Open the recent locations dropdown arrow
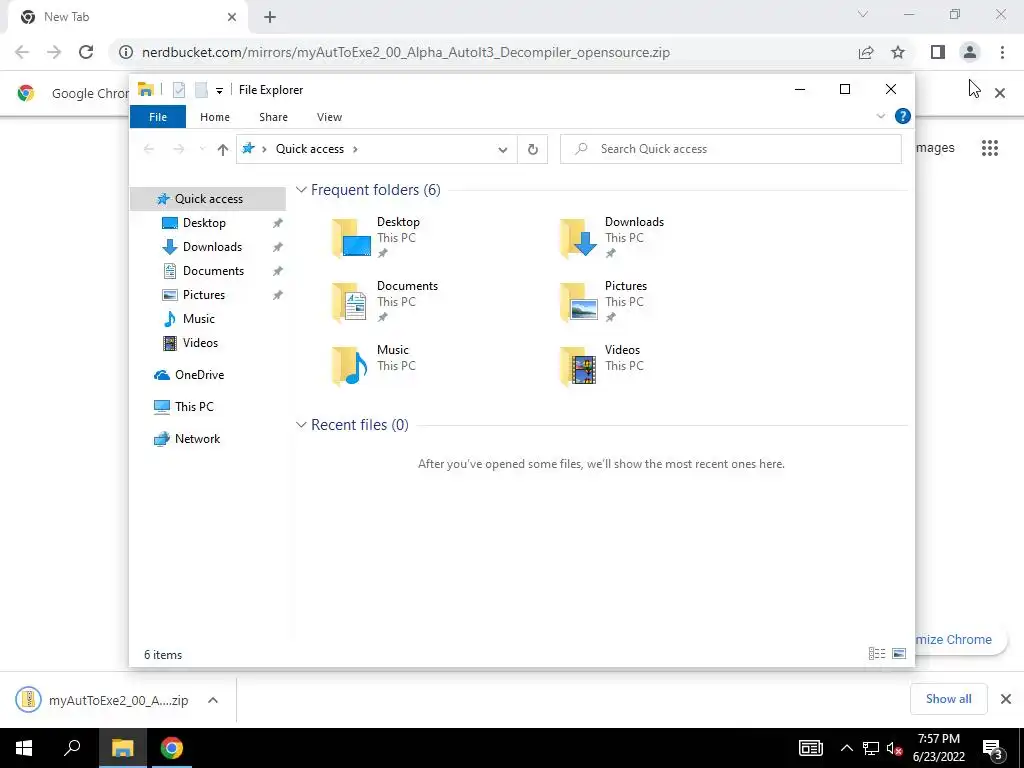 click(202, 149)
